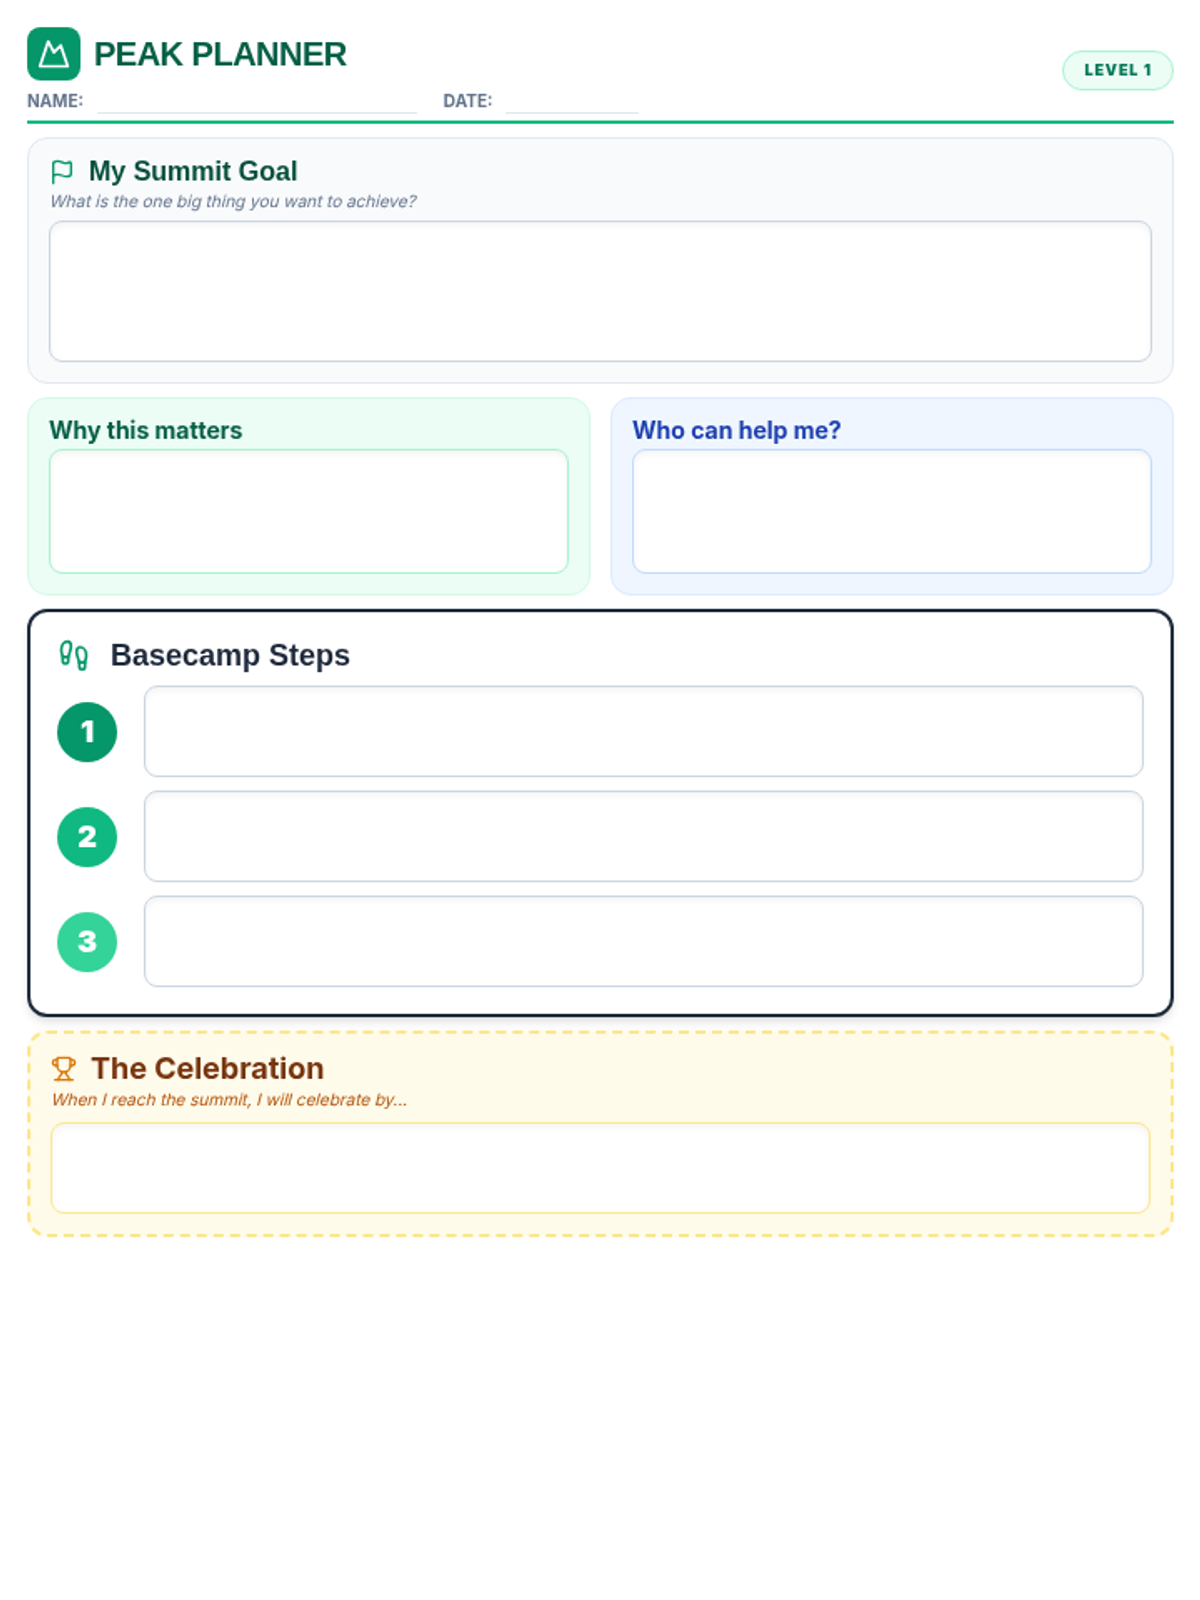
Task: Click inside the Why this matters box
Action: (x=309, y=511)
